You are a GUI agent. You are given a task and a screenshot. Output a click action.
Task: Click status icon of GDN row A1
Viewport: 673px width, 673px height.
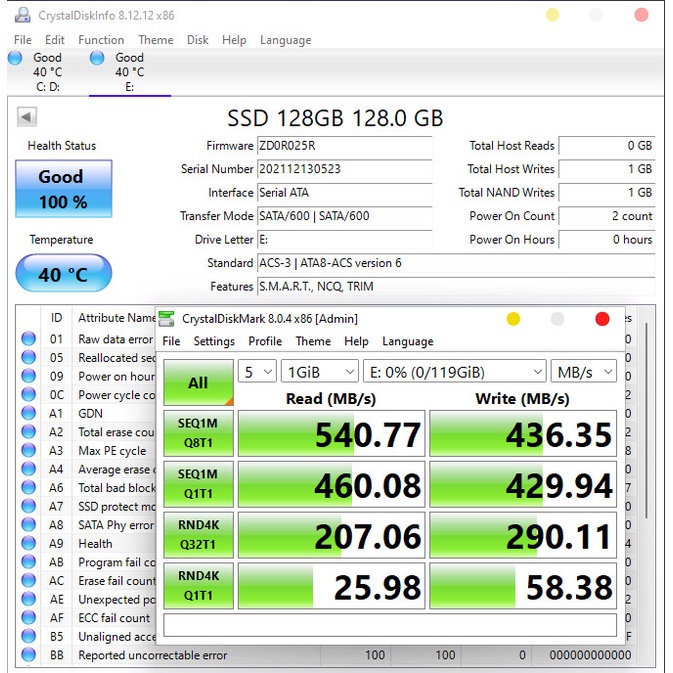(x=29, y=413)
